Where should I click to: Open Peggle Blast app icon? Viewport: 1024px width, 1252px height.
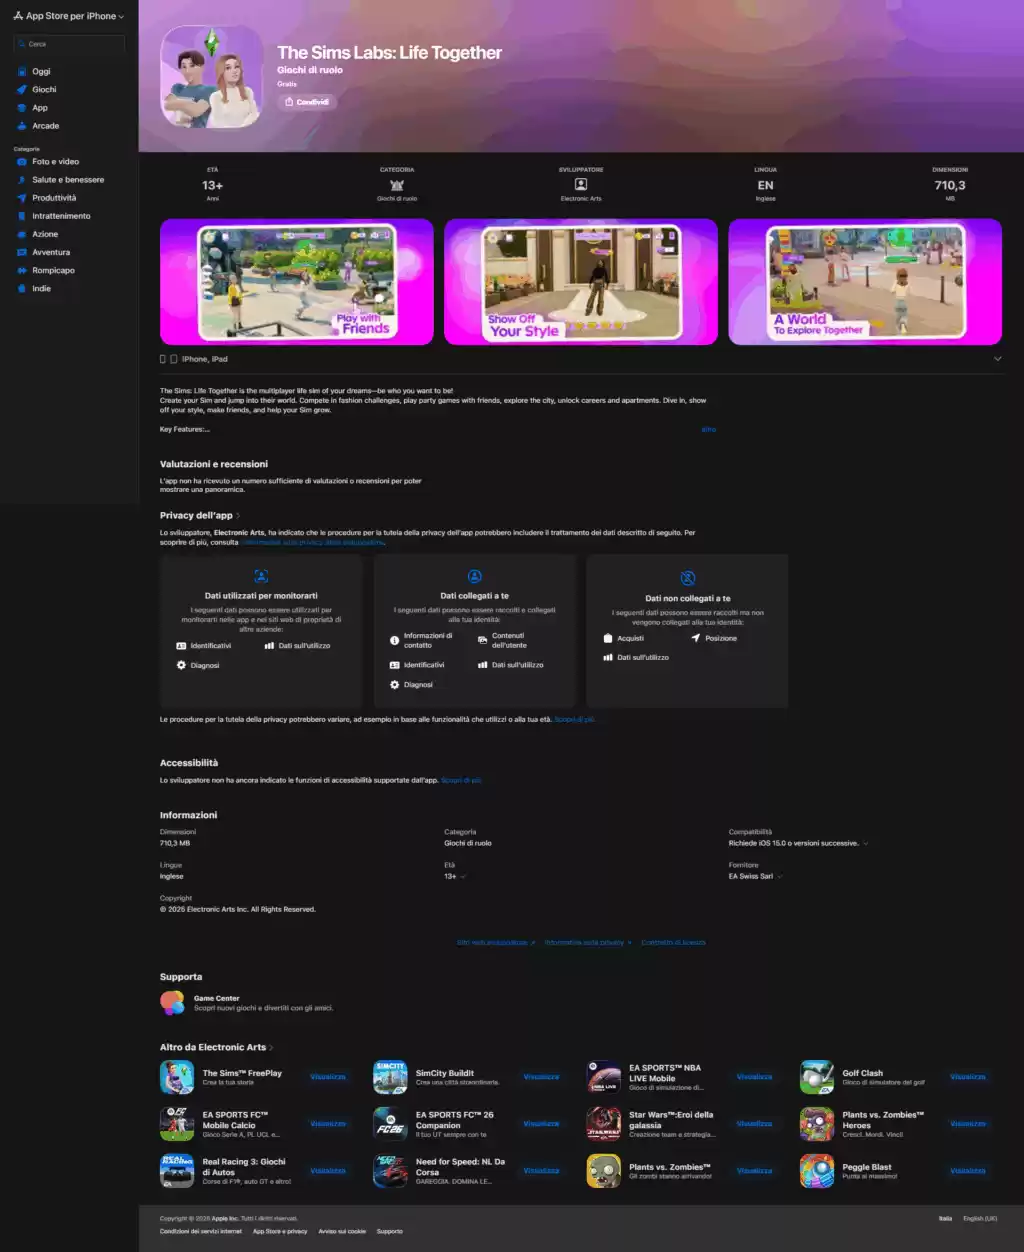[817, 1171]
